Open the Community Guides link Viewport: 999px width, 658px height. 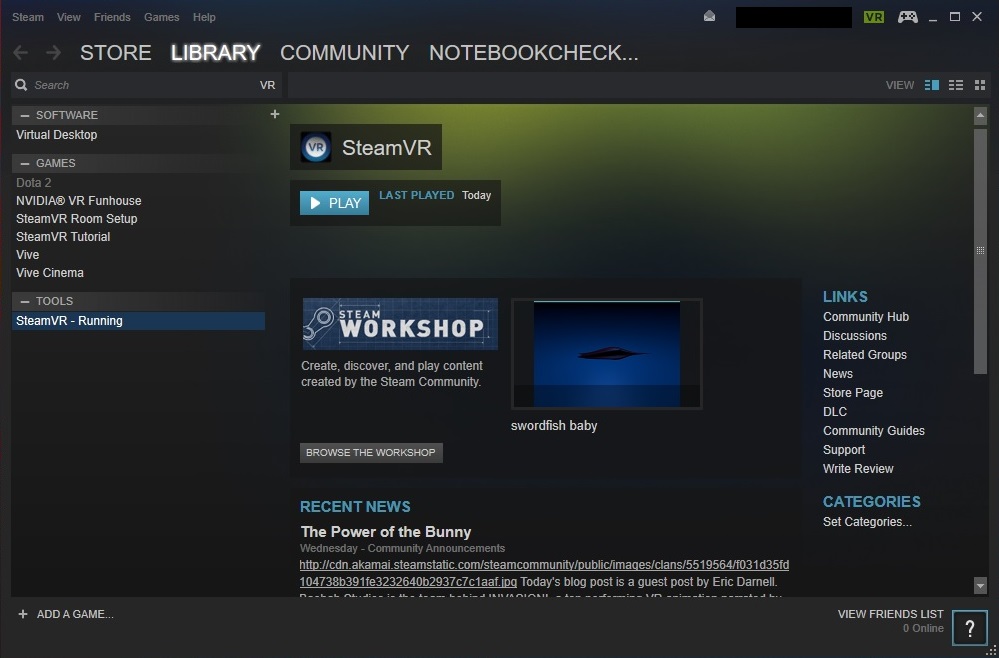coord(873,431)
